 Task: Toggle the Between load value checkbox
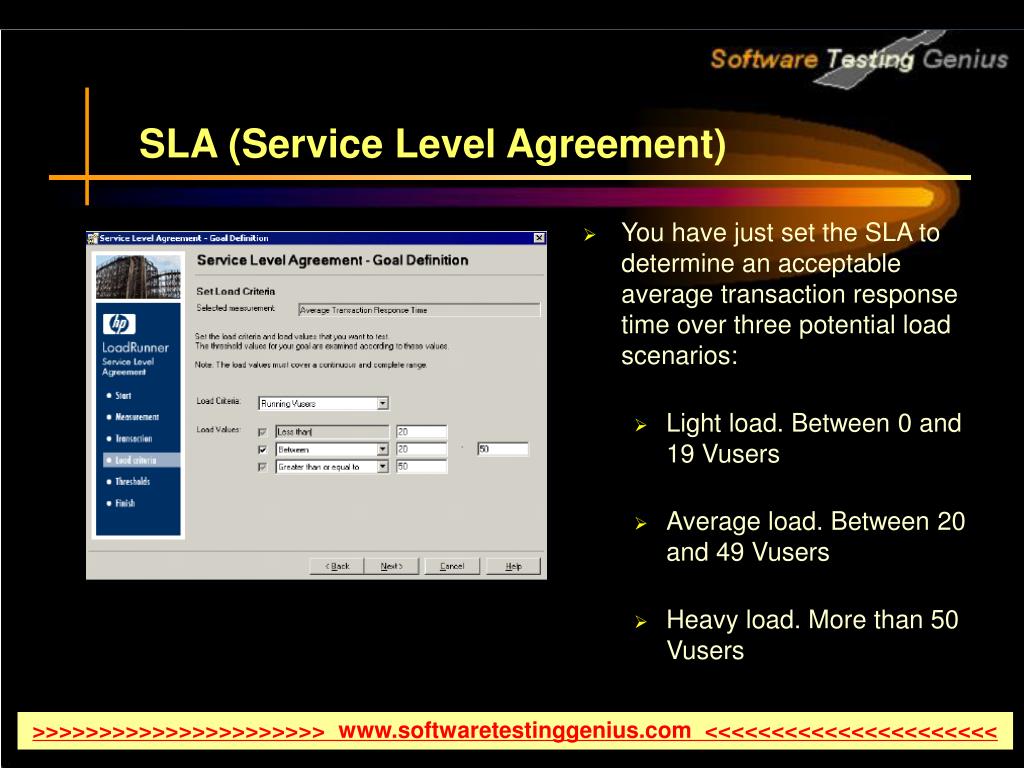pos(263,450)
